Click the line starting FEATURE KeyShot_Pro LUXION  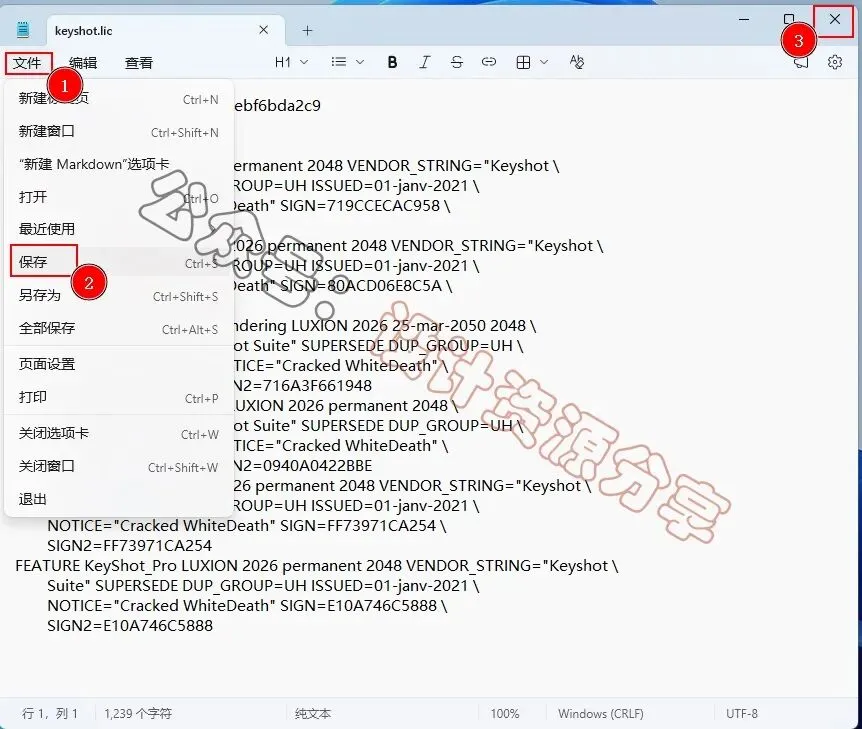click(317, 566)
